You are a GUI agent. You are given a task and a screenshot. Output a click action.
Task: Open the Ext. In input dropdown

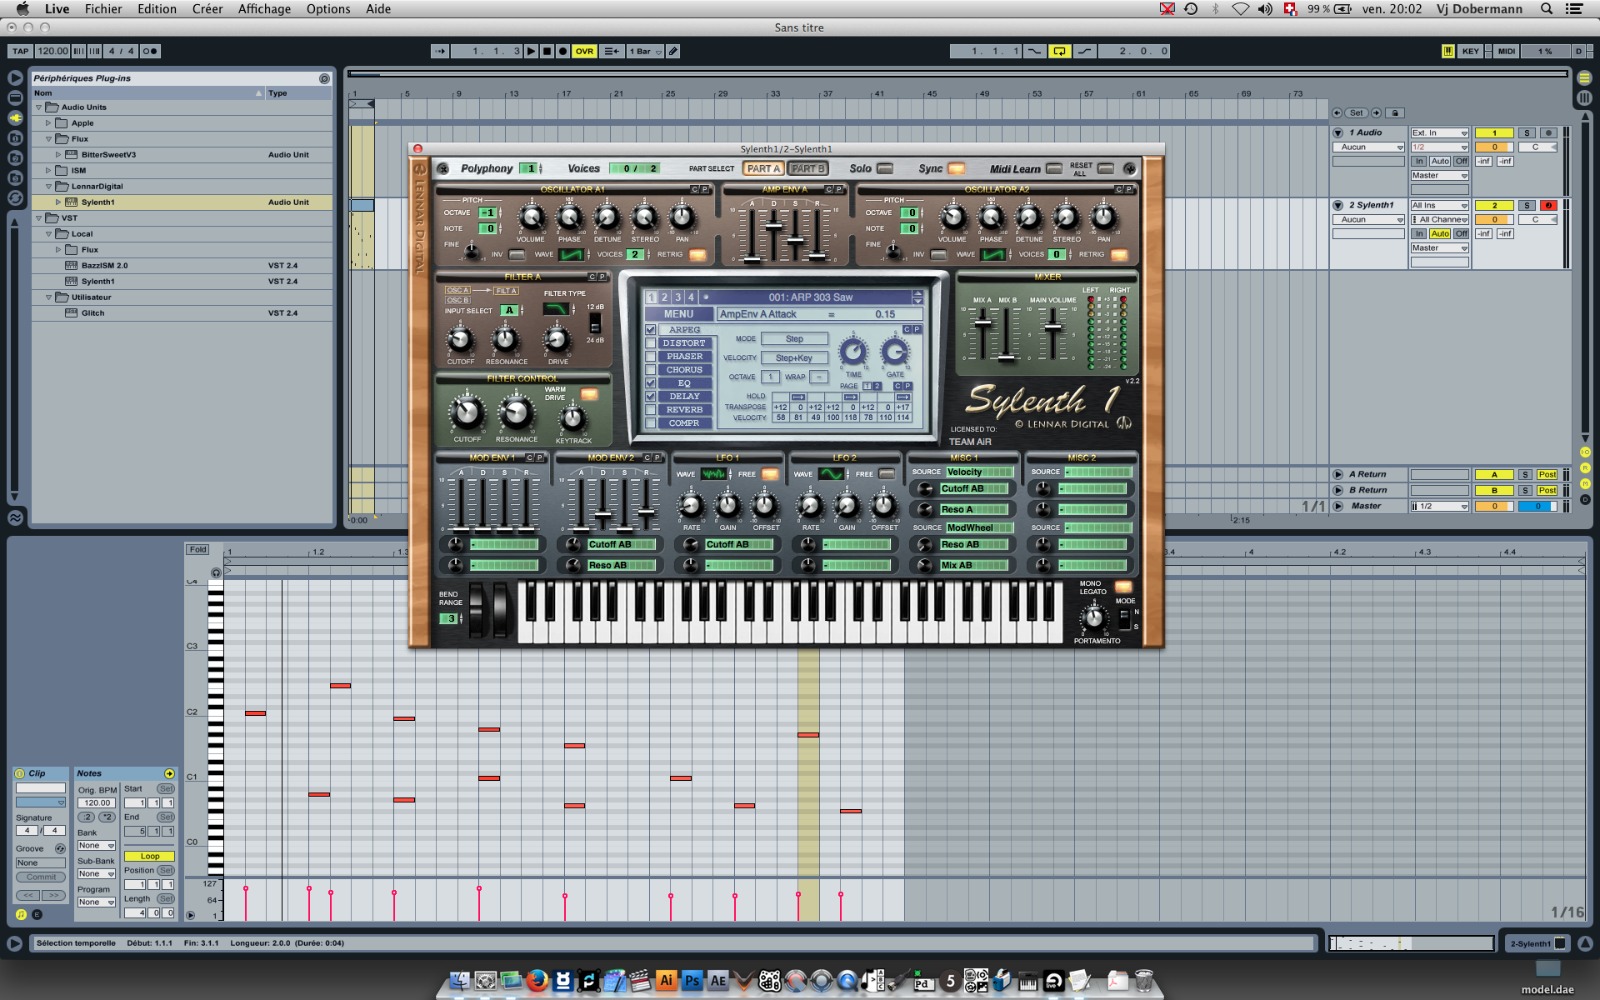1439,133
